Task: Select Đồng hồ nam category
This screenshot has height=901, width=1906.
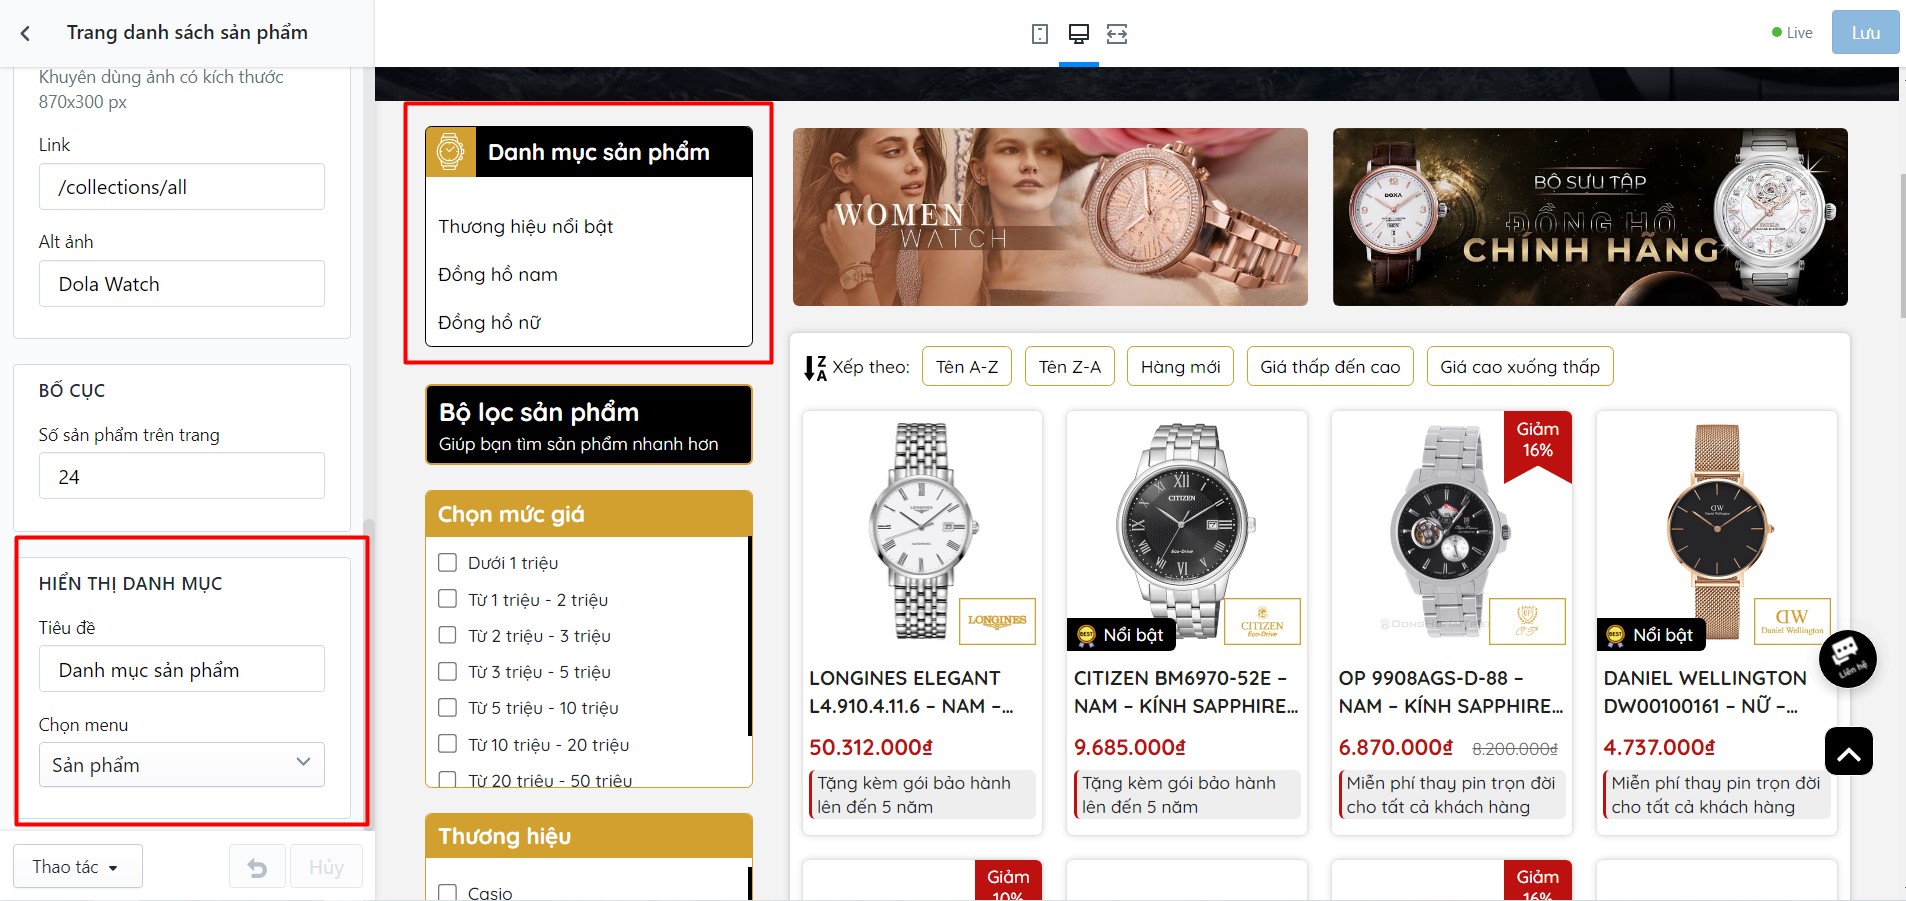Action: click(x=498, y=275)
